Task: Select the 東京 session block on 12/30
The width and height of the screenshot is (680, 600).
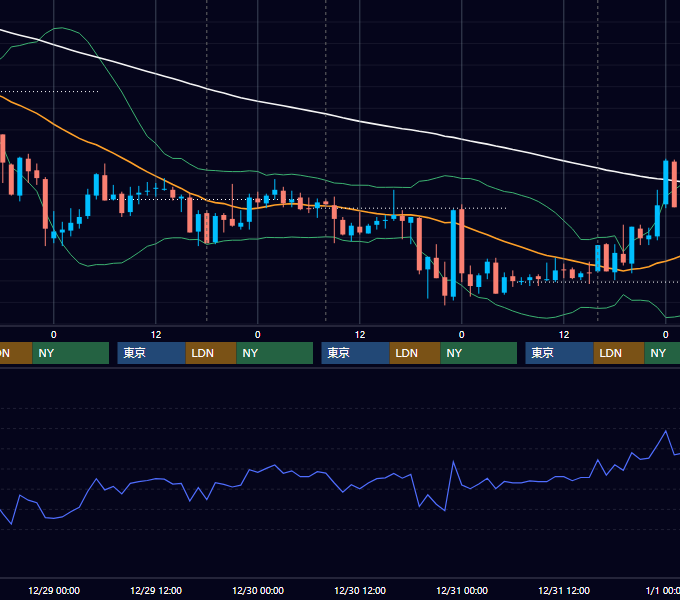Action: point(355,353)
